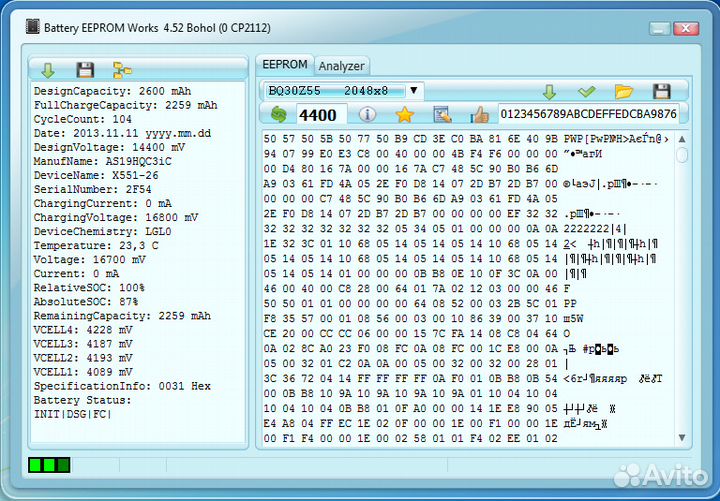This screenshot has width=720, height=501.
Task: Click the green circular arrows refresh icon
Action: click(279, 115)
